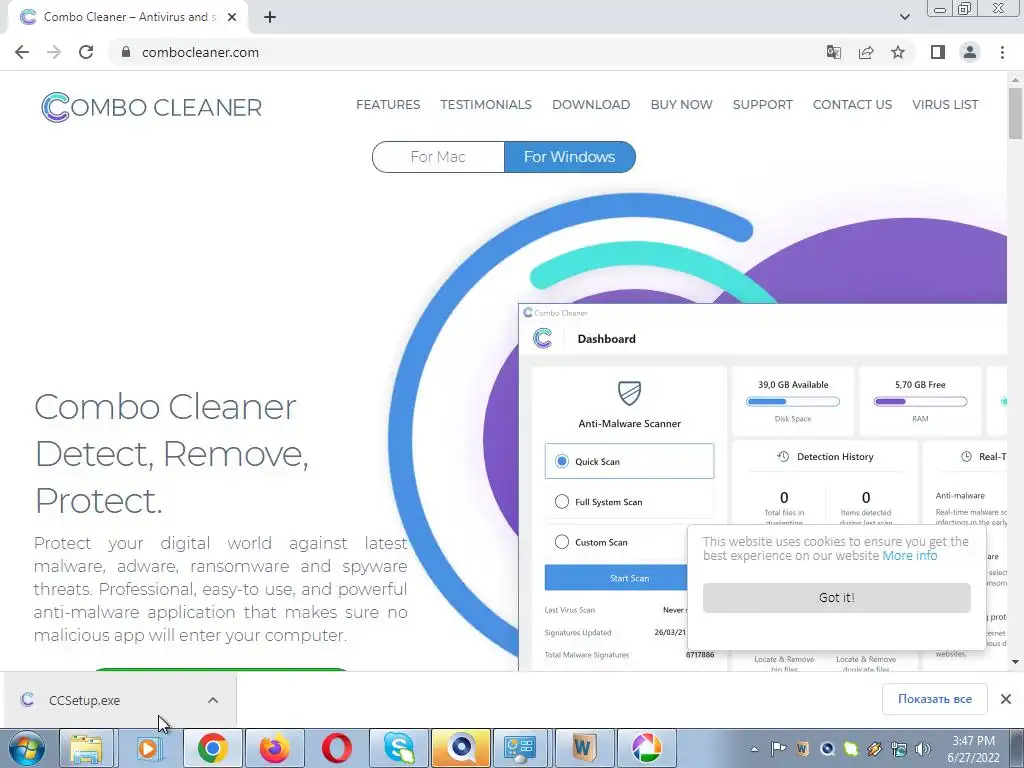Launch Opera from the taskbar
This screenshot has height=768, width=1024.
tap(336, 748)
